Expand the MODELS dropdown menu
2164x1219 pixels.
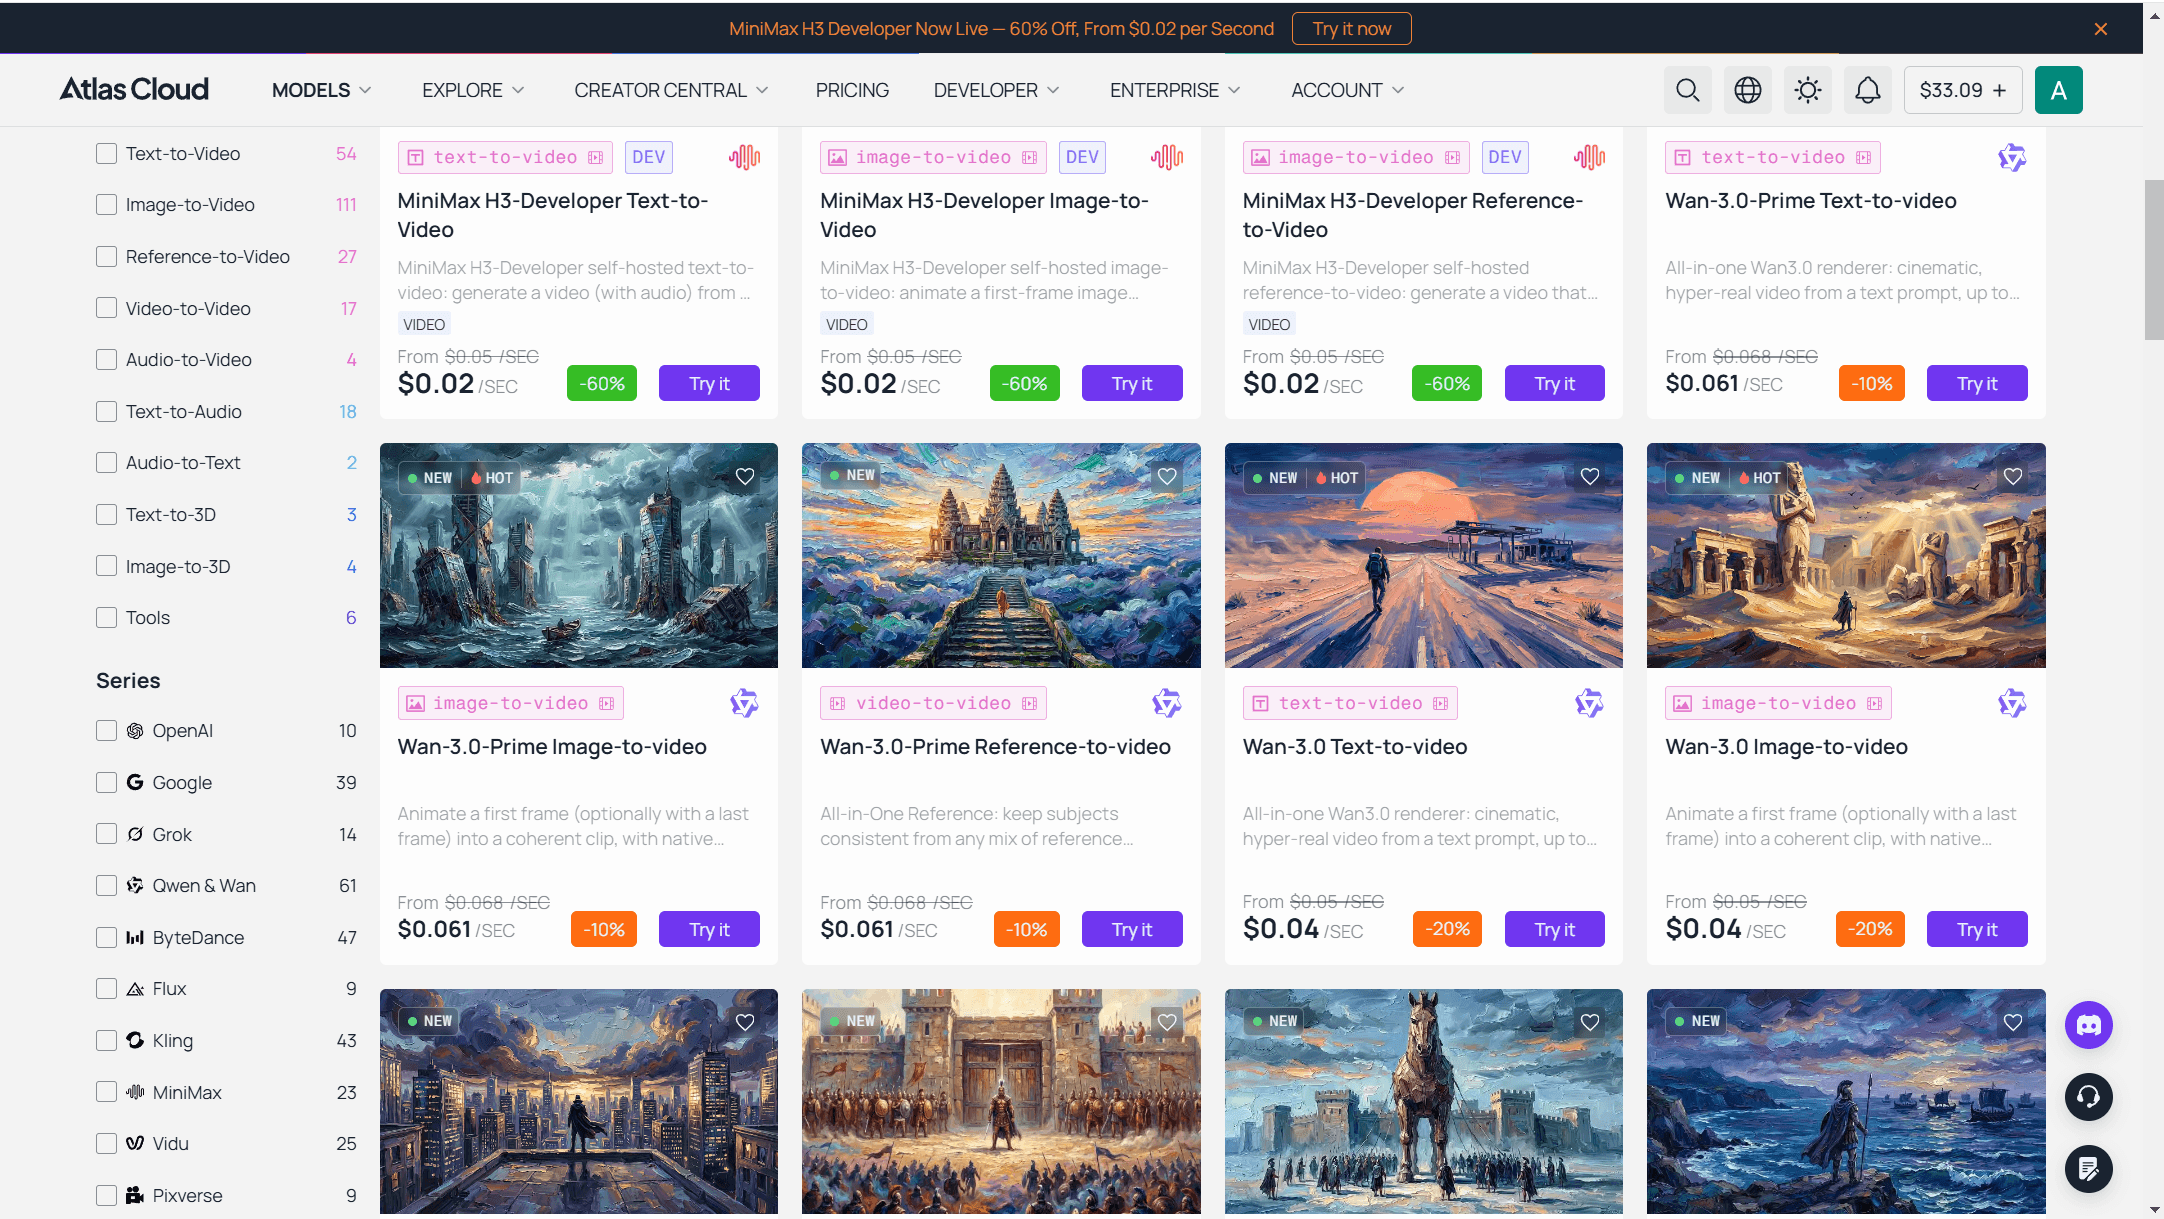point(322,90)
